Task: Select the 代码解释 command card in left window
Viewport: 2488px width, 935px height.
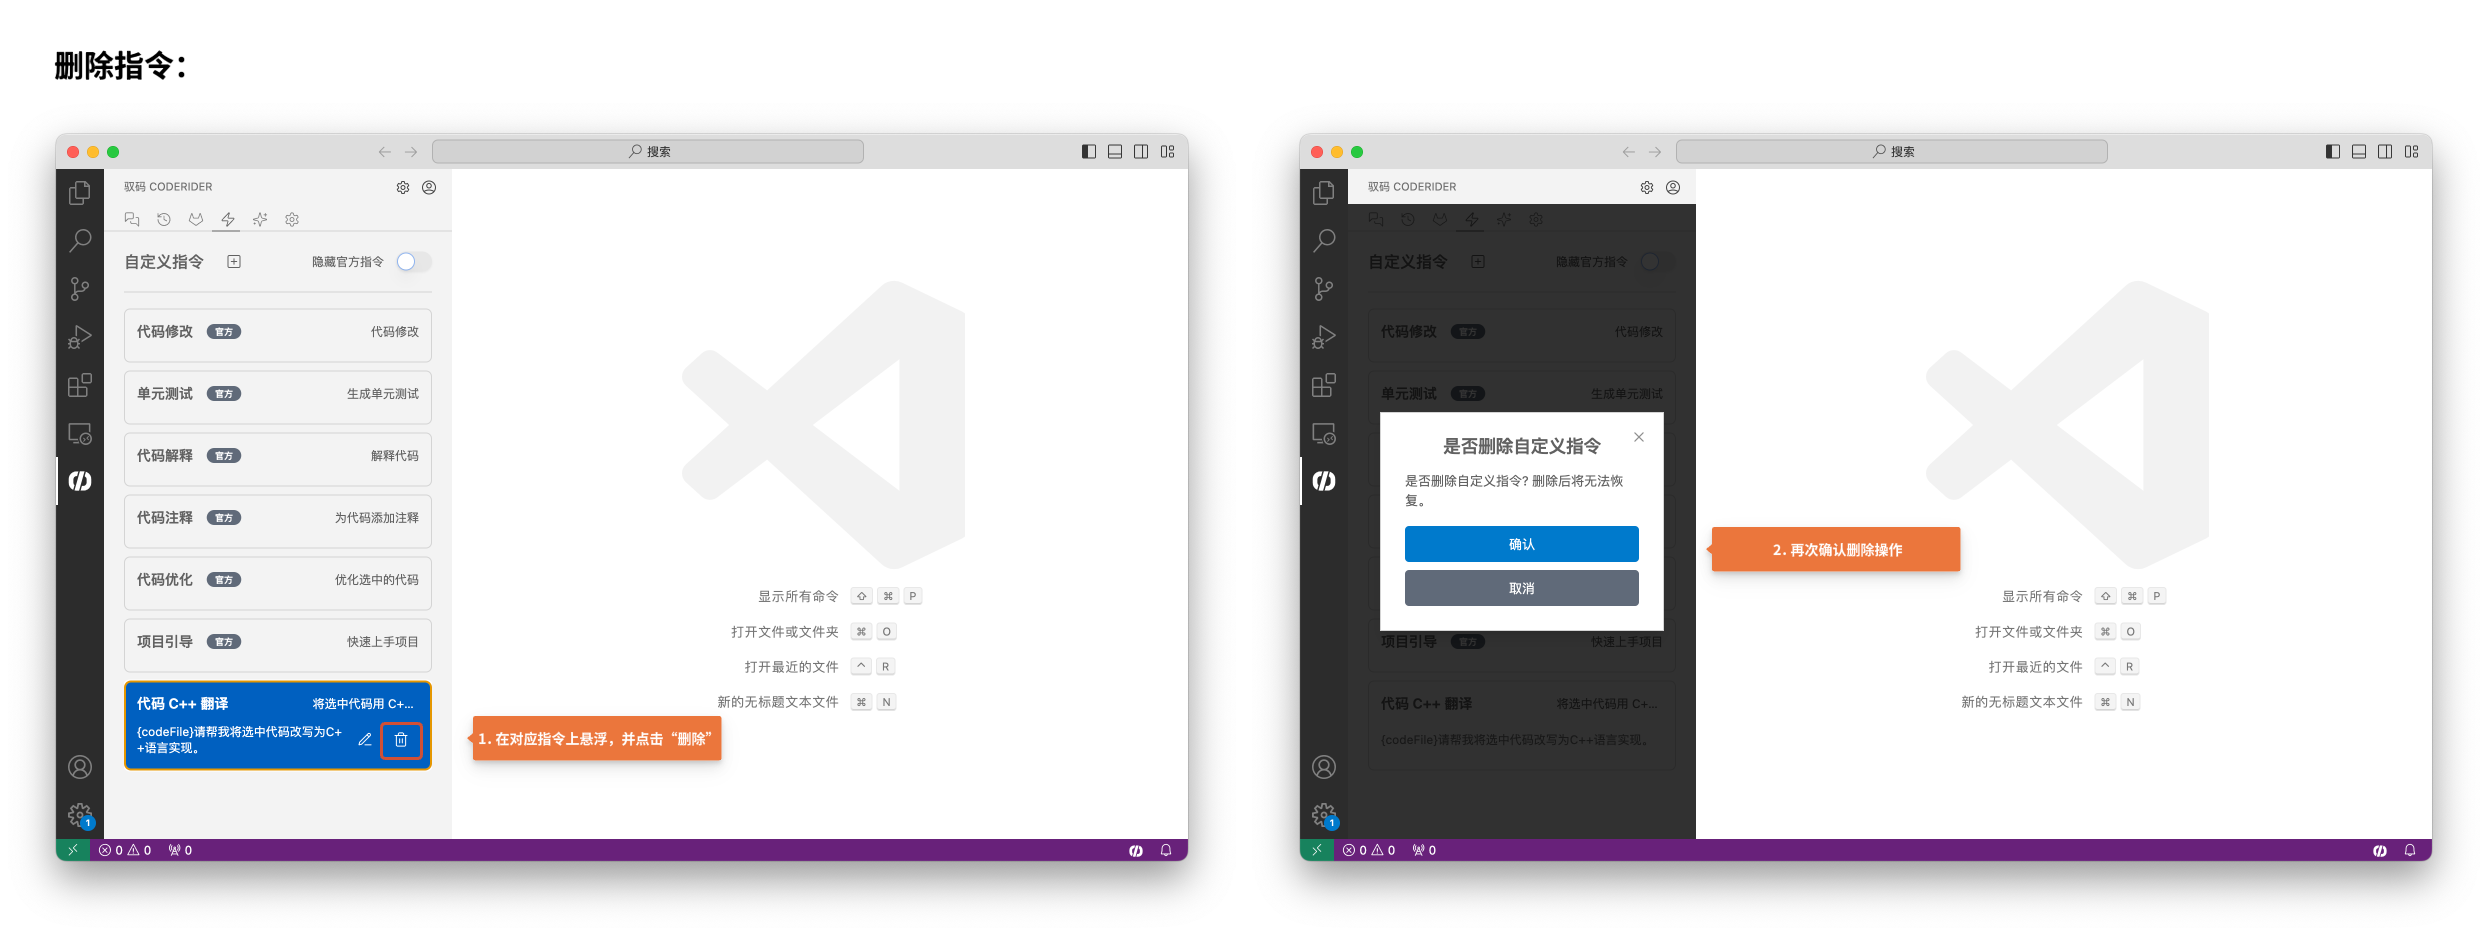Action: pyautogui.click(x=278, y=459)
